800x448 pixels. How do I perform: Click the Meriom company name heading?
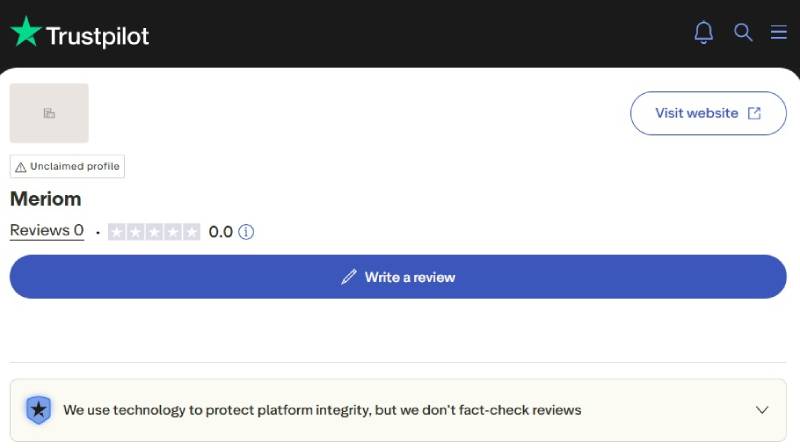(x=45, y=198)
